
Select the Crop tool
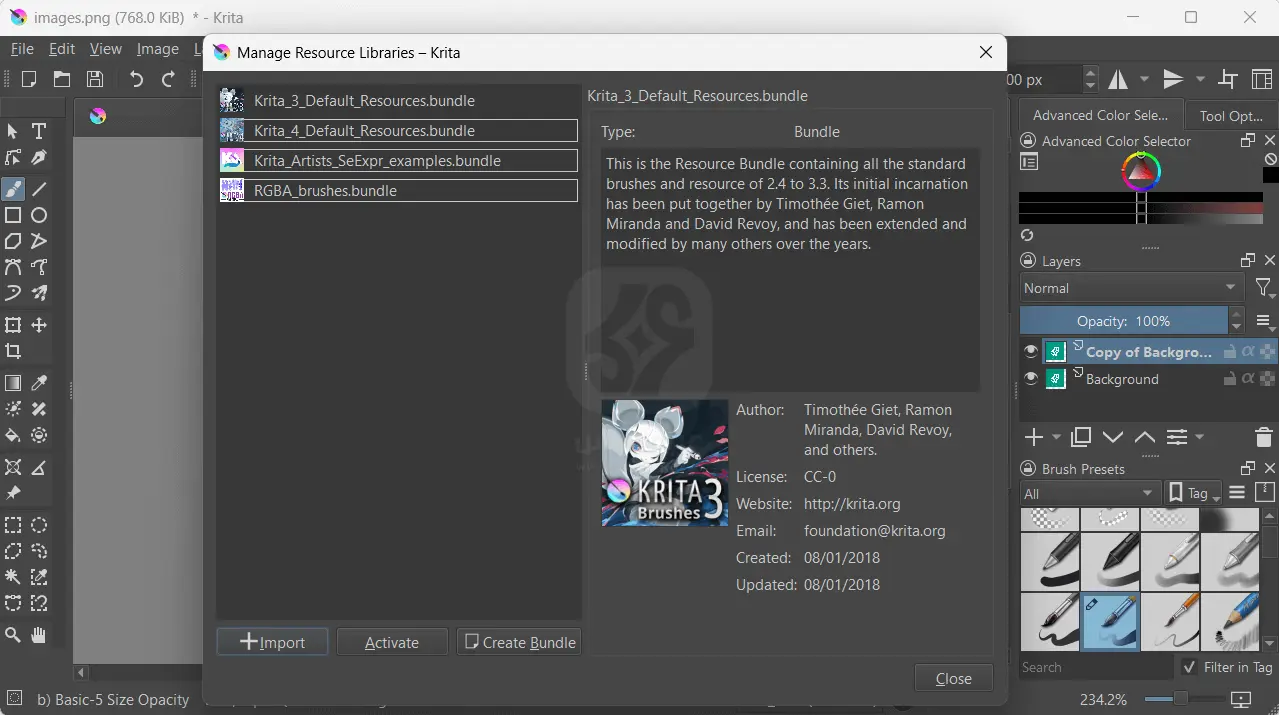pos(13,351)
